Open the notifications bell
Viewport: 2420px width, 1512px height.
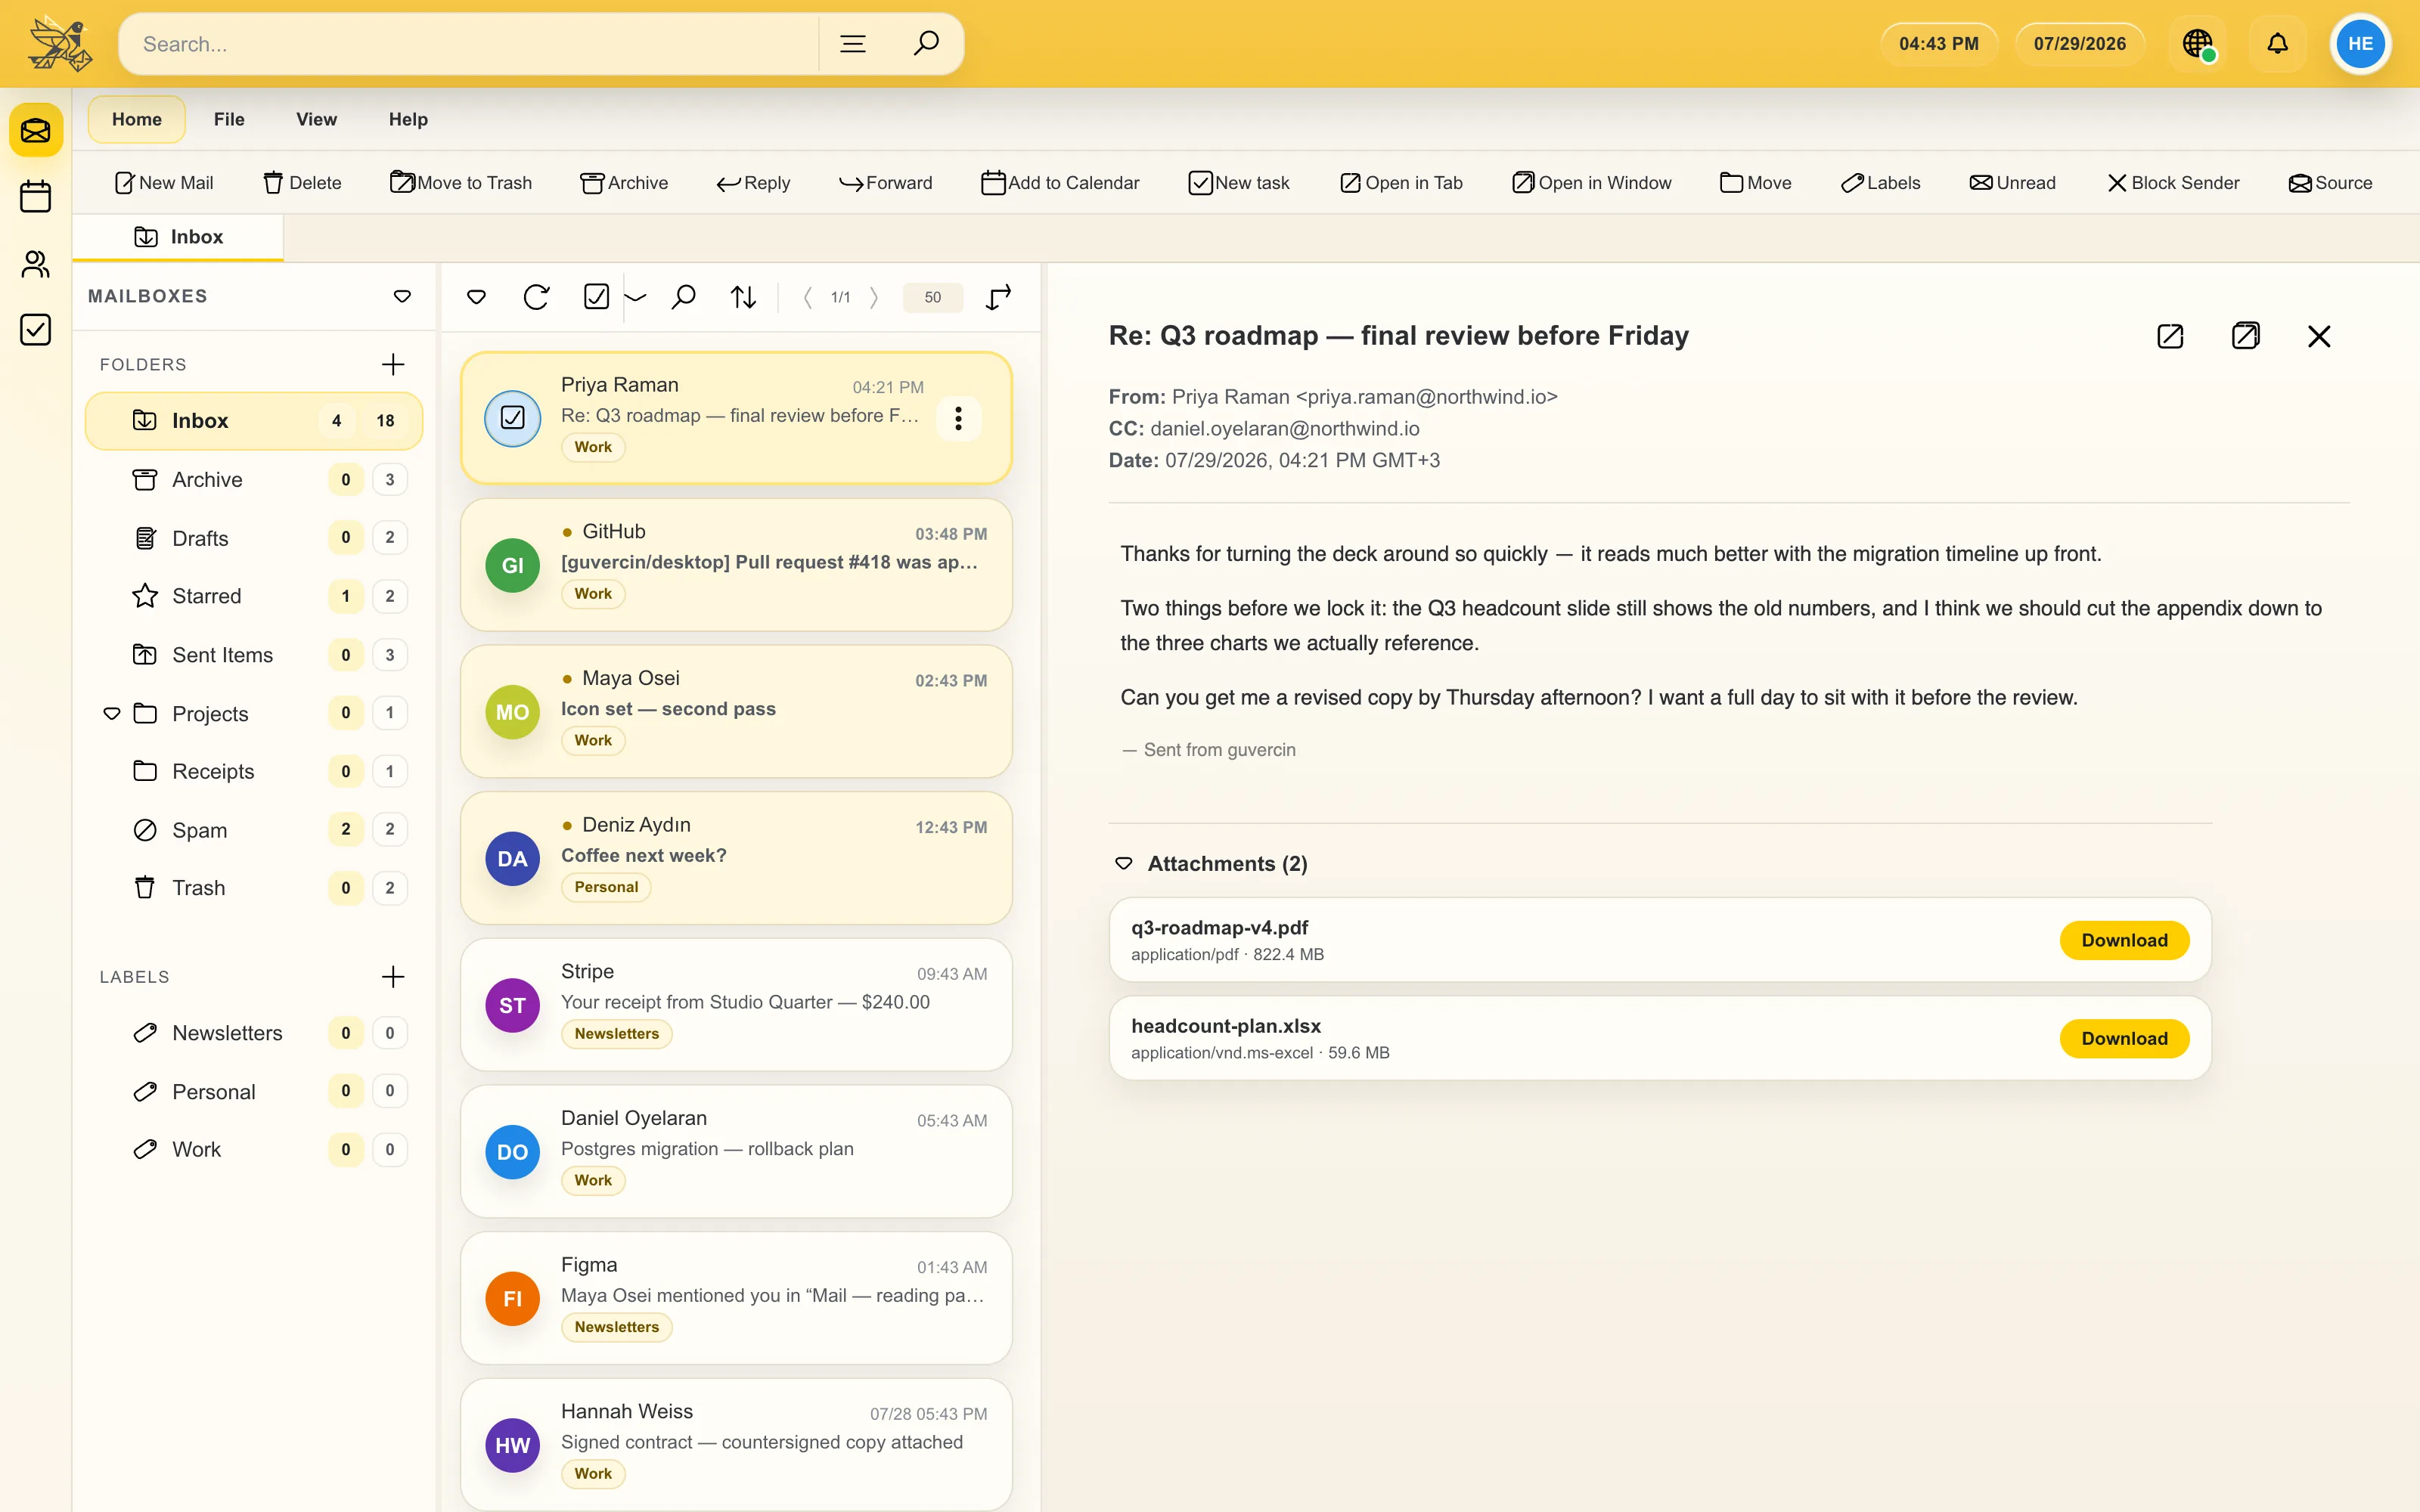pos(2277,44)
